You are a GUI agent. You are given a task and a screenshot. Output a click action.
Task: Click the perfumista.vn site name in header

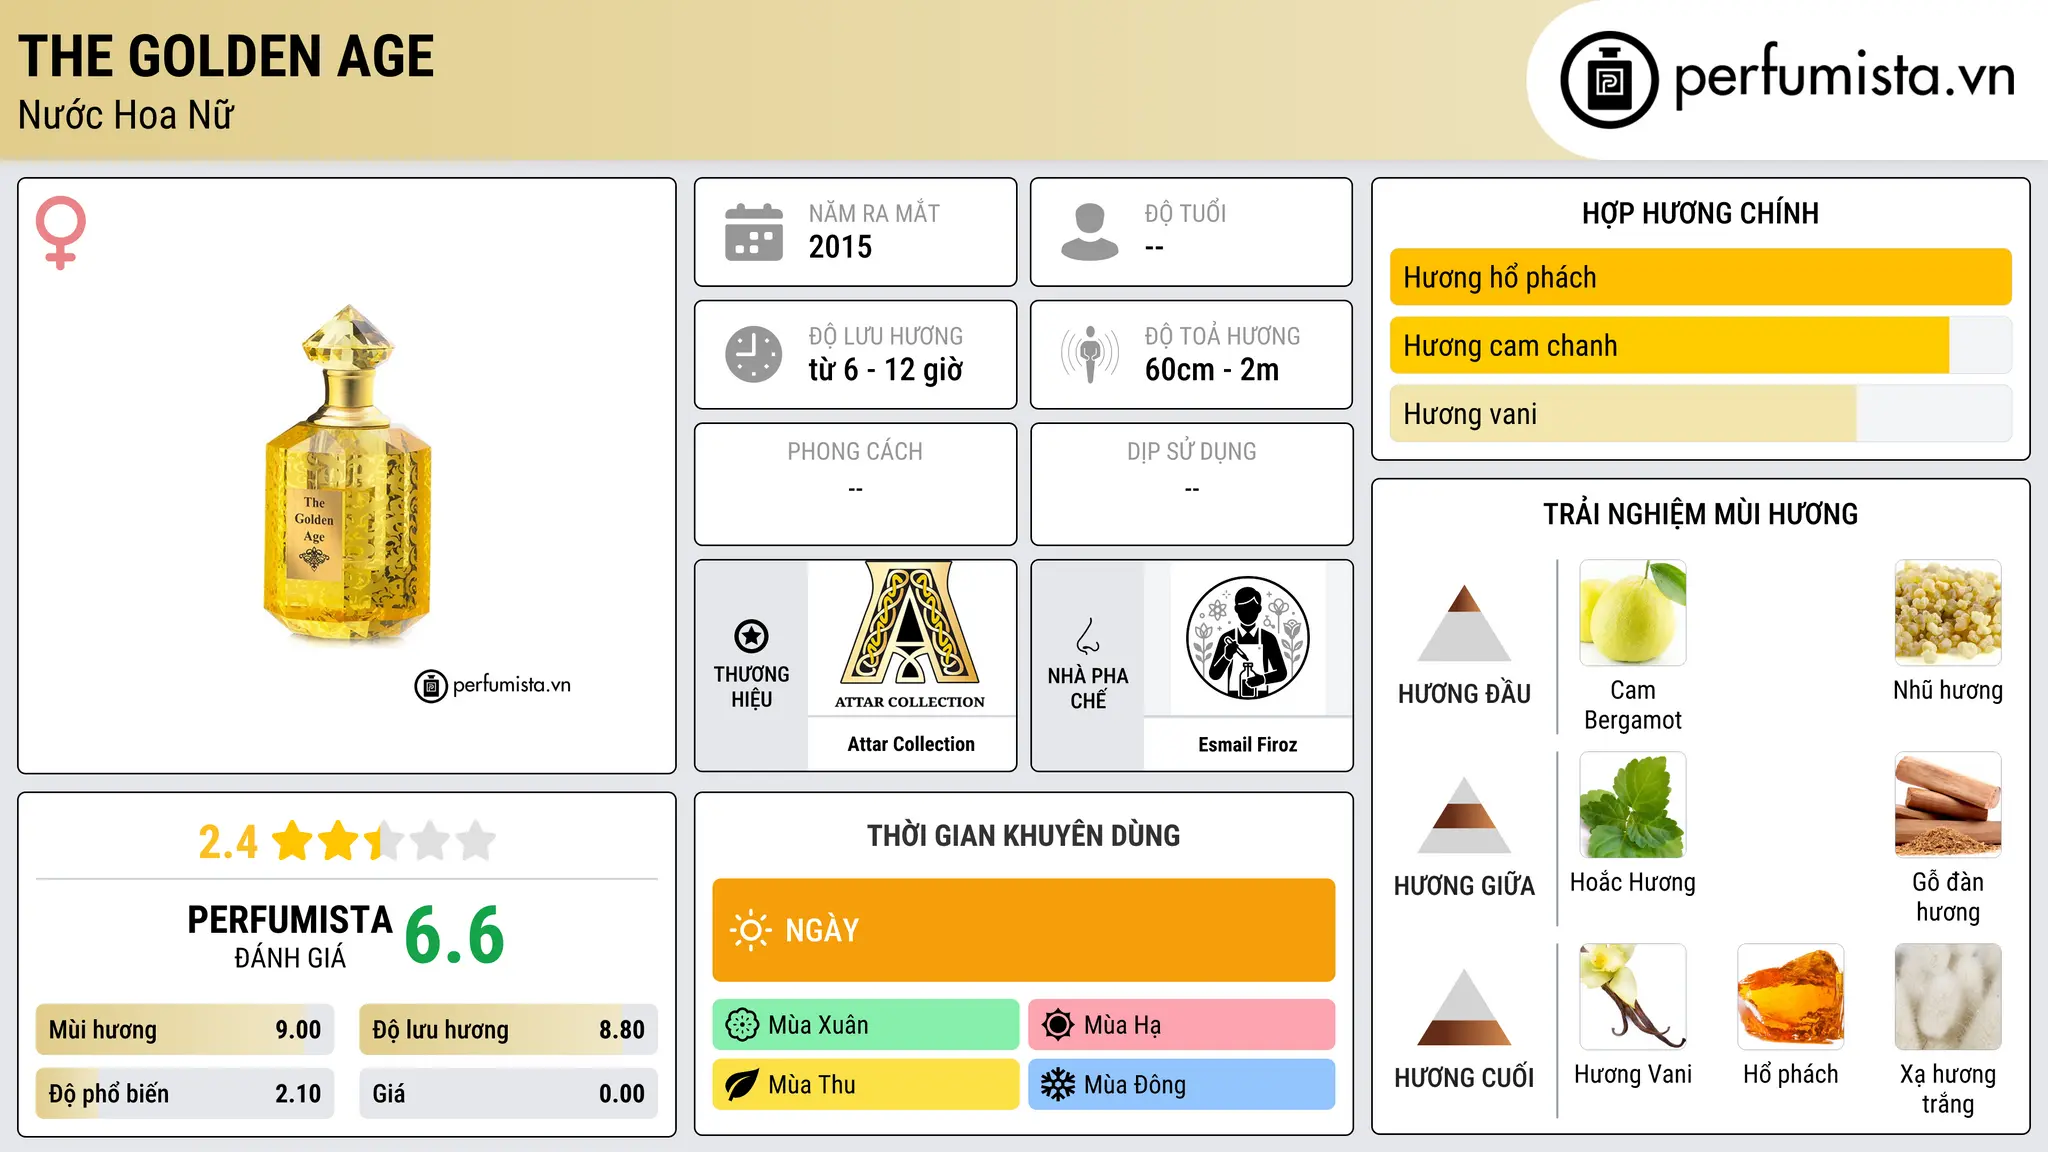(1844, 77)
